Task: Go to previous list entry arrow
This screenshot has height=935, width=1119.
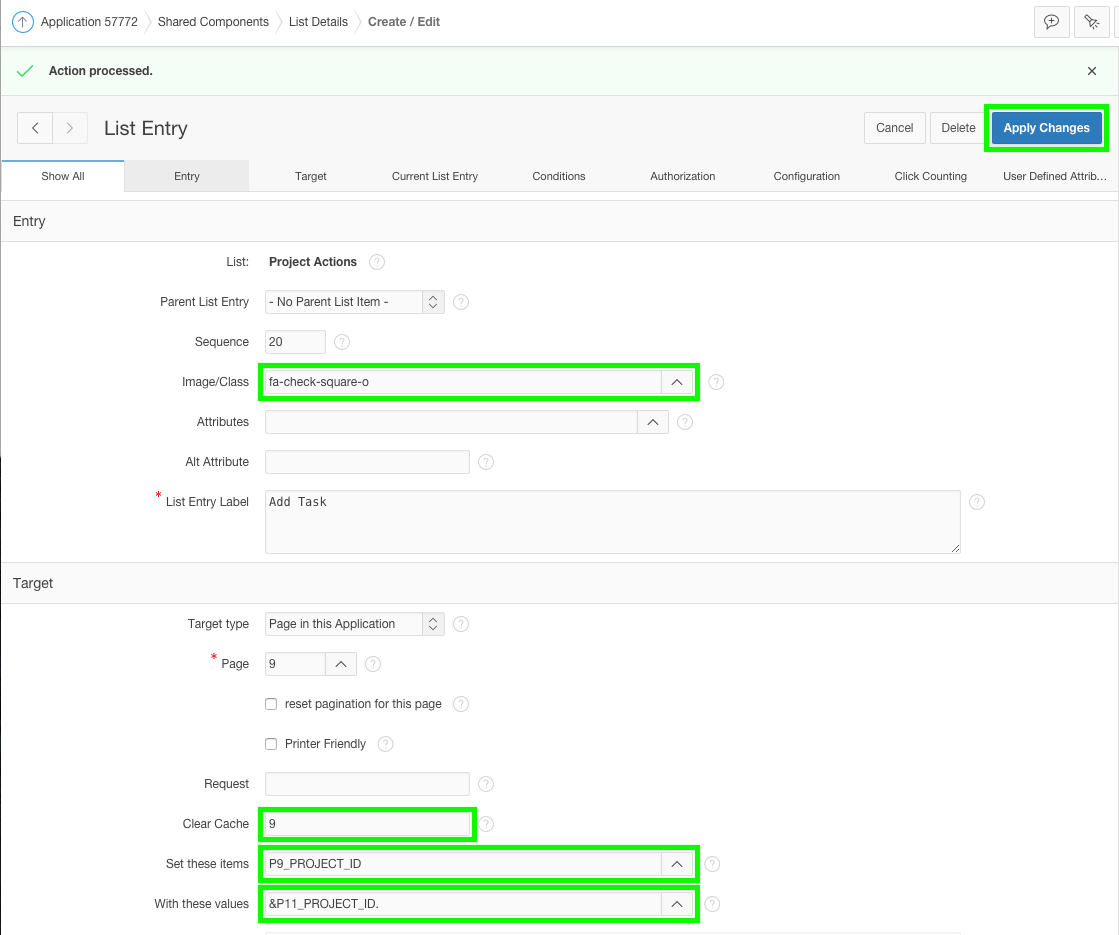Action: [35, 128]
